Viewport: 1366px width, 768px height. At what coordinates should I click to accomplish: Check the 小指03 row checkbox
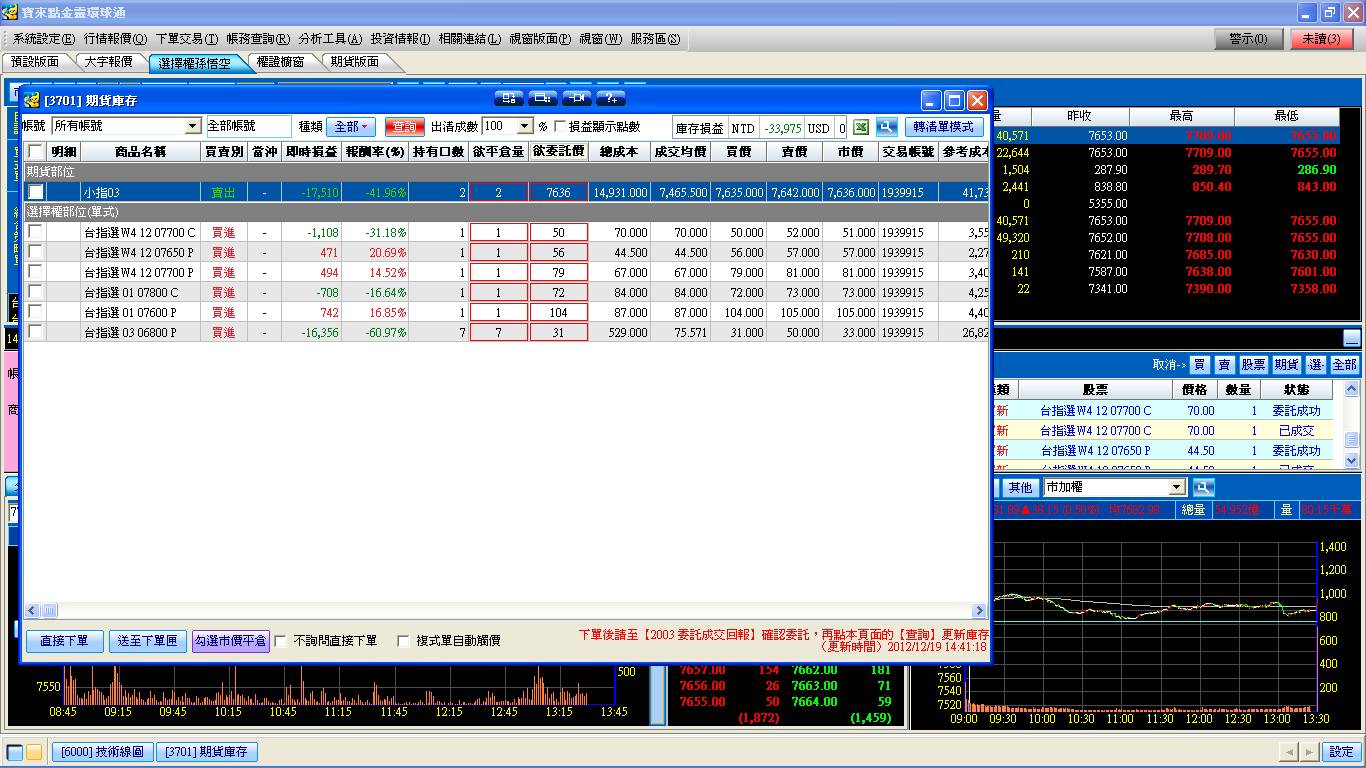(35, 192)
